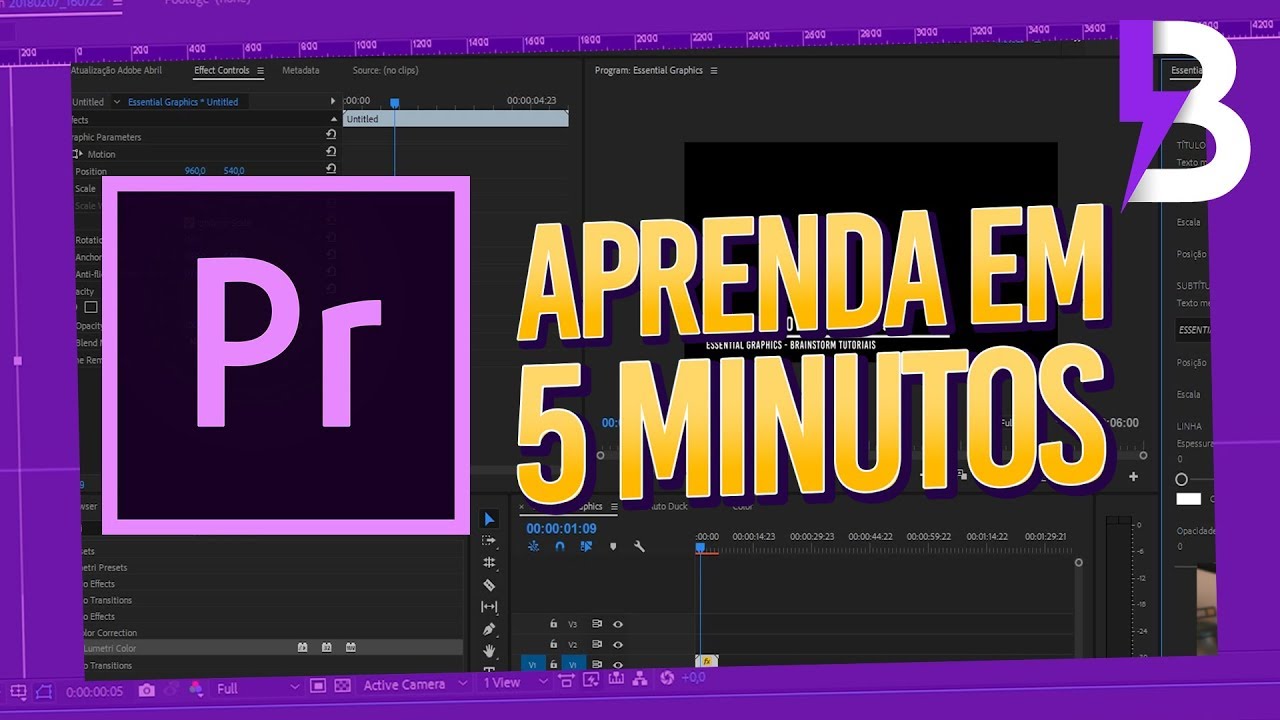Click the reset exposure icon
Image resolution: width=1280 pixels, height=720 pixels.
click(667, 679)
